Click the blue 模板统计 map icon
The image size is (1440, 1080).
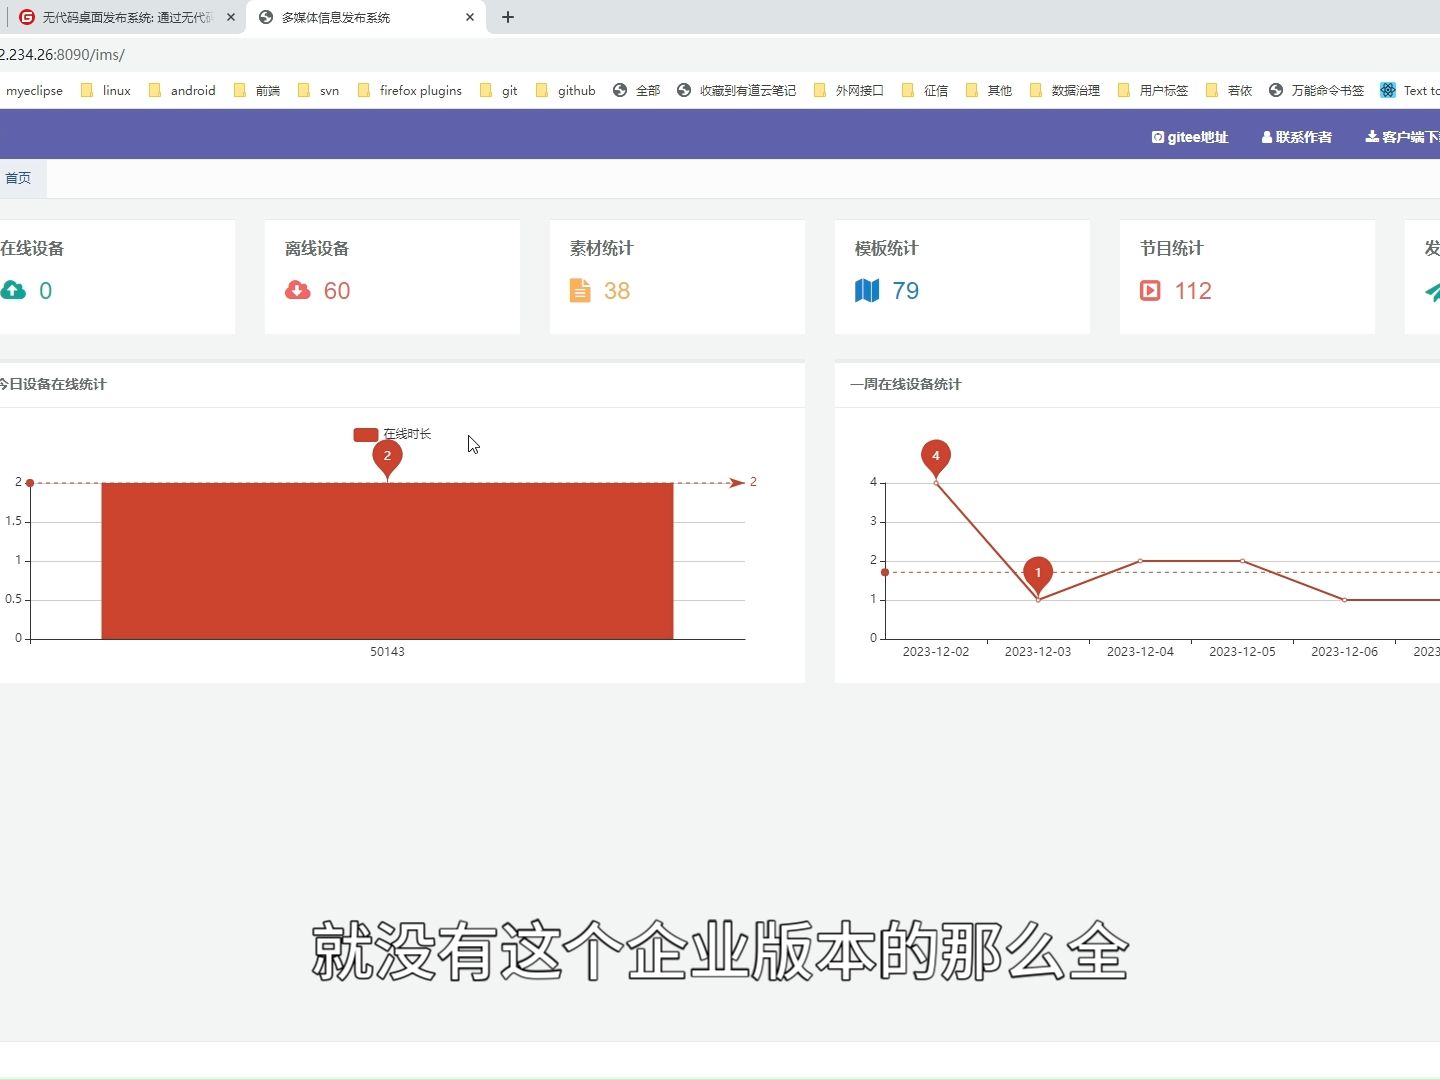click(x=867, y=290)
